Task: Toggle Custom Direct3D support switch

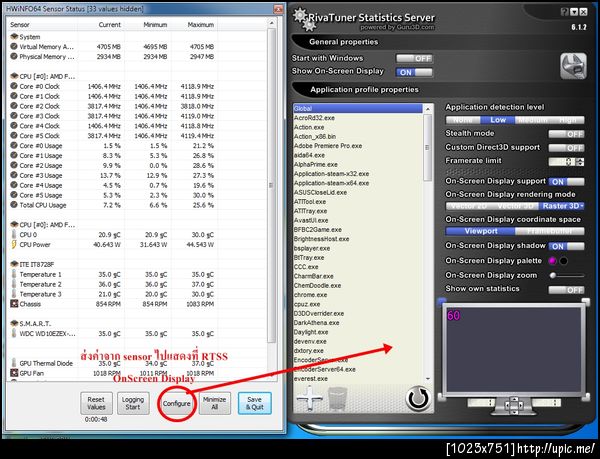Action: 566,148
